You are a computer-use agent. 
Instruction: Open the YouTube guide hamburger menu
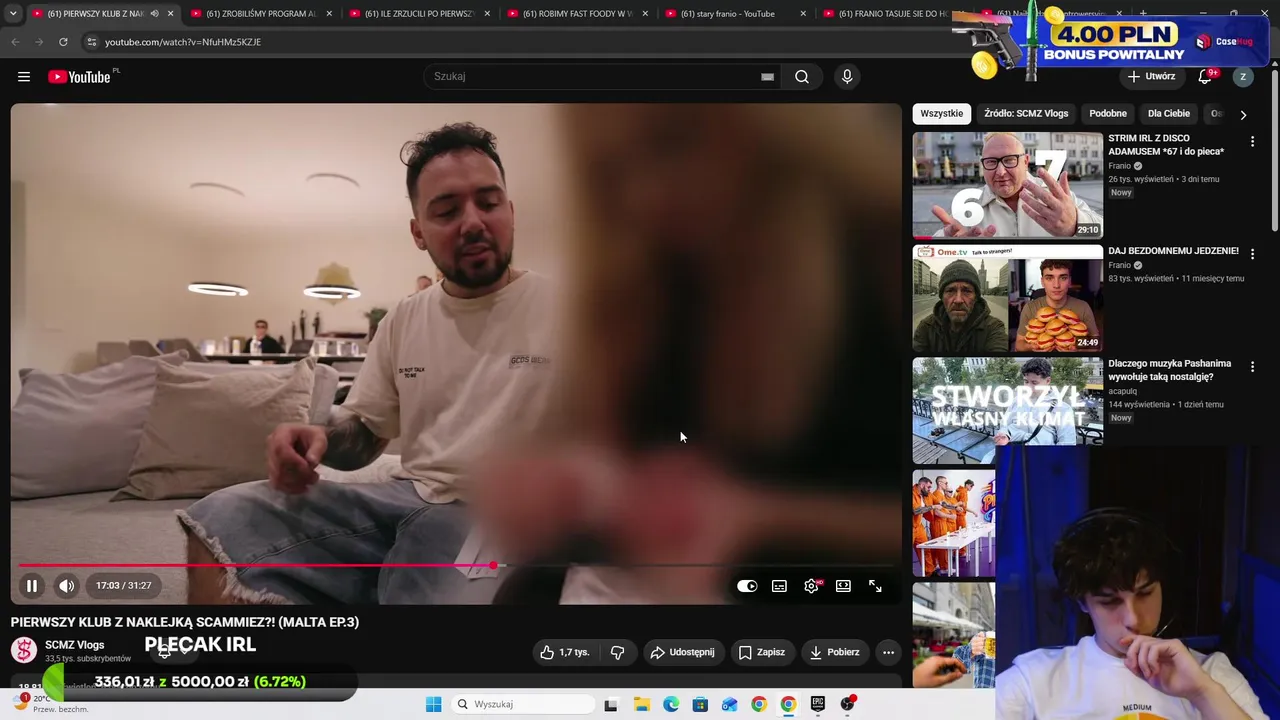click(x=24, y=77)
